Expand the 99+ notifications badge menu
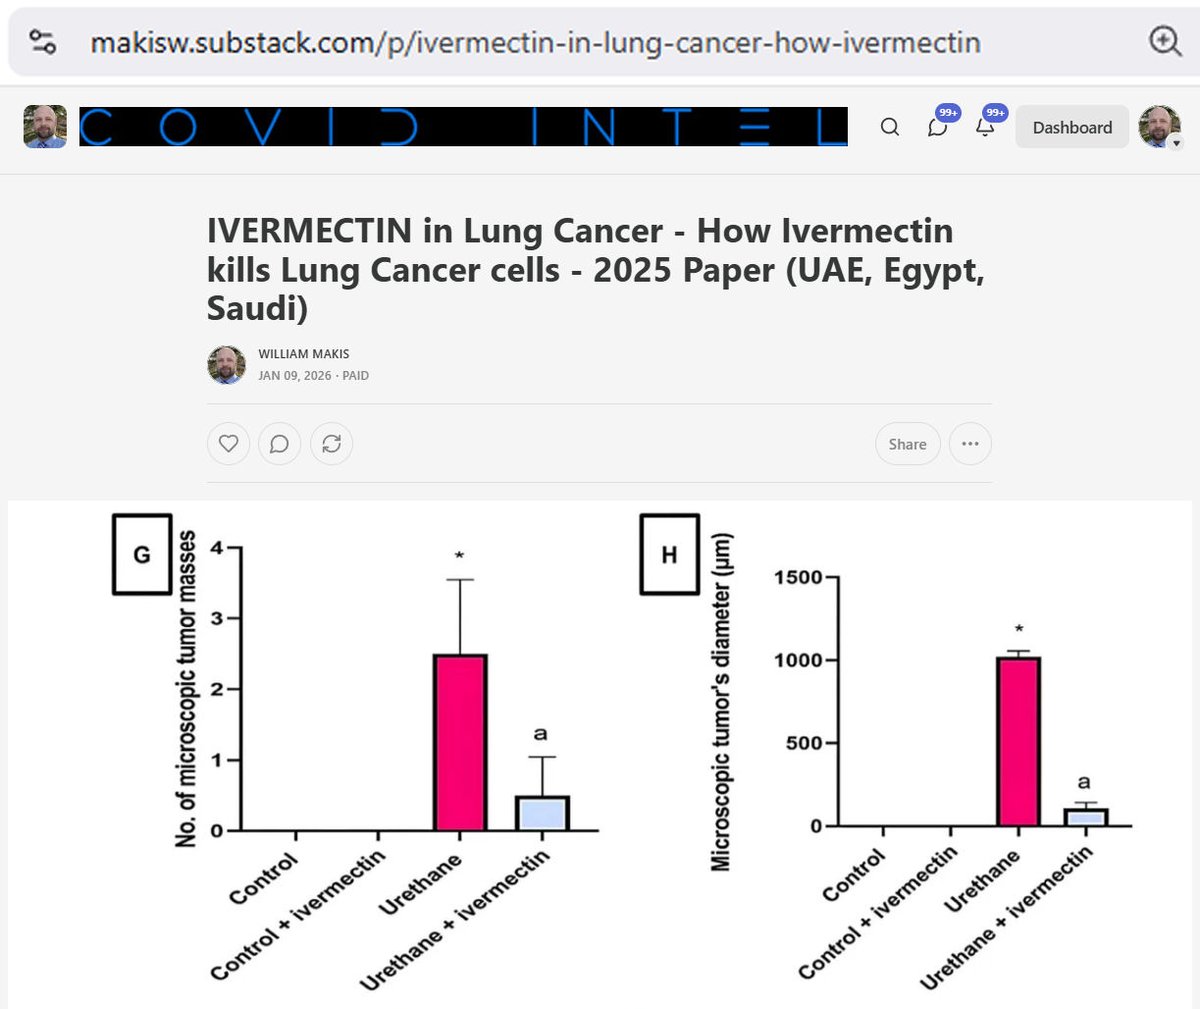The image size is (1200, 1009). [x=993, y=113]
